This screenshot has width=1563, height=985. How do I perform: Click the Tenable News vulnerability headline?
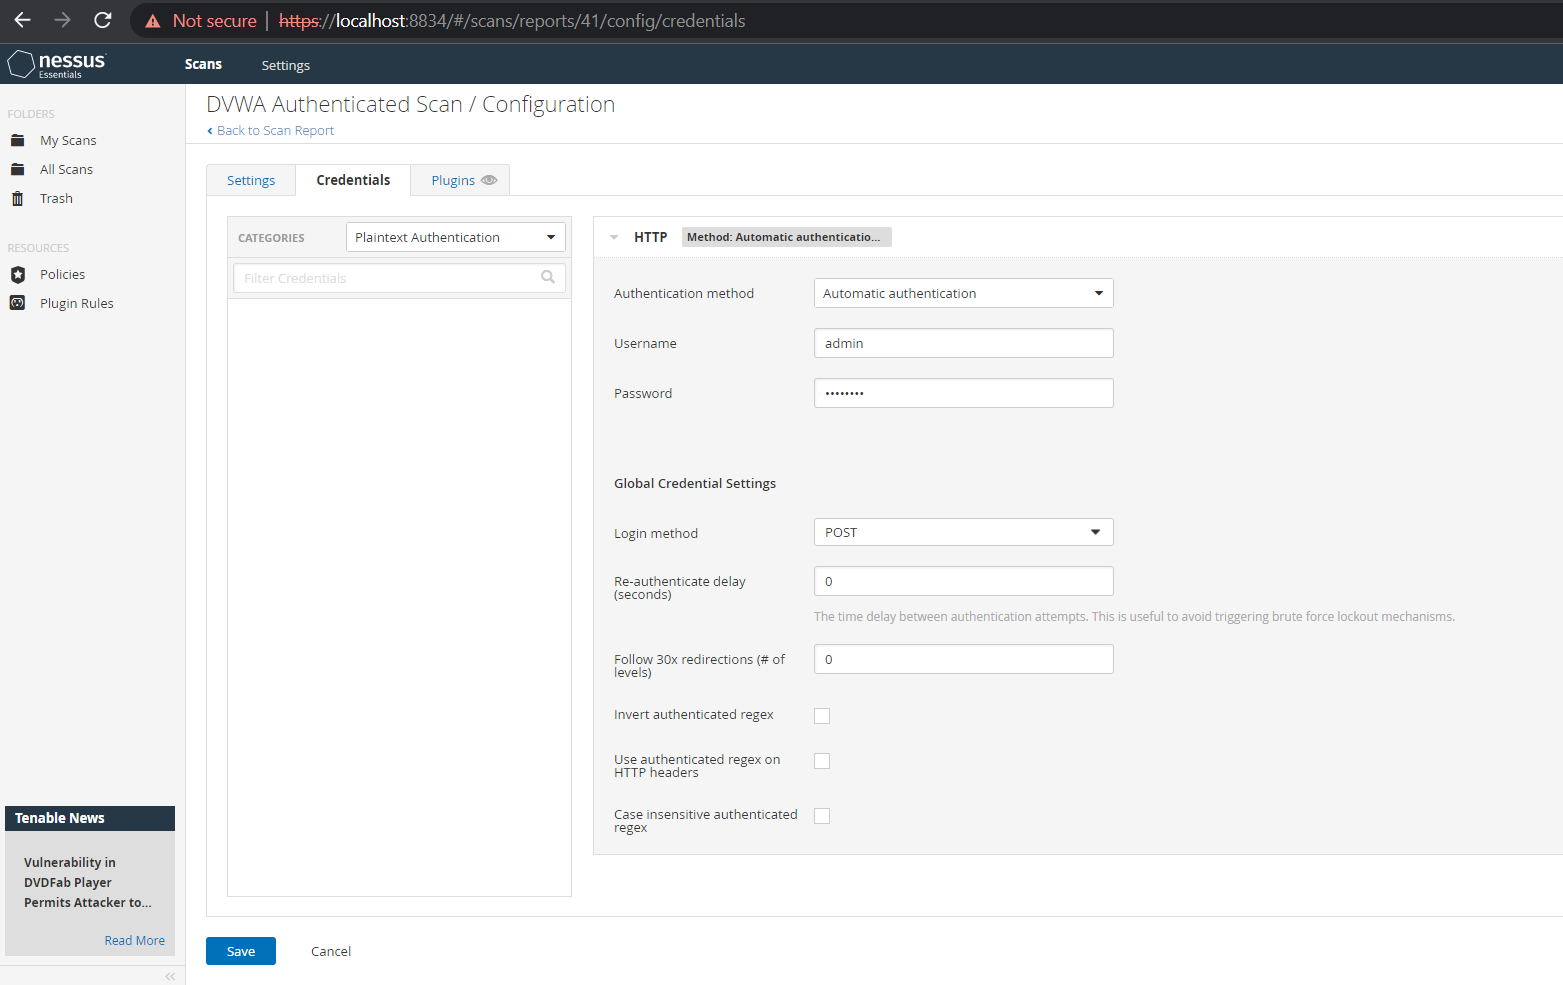point(88,882)
